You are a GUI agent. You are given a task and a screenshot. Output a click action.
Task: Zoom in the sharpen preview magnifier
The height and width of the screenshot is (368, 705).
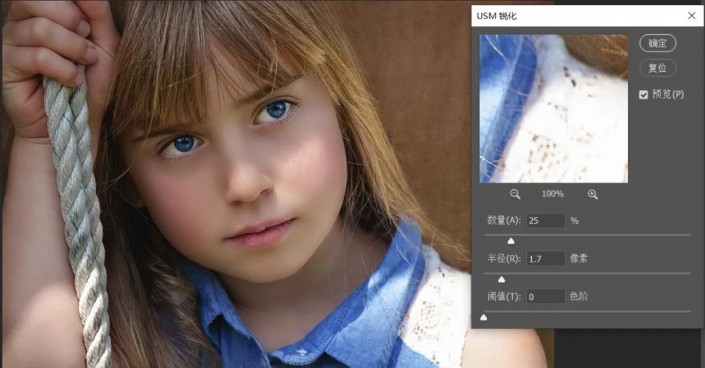click(593, 194)
